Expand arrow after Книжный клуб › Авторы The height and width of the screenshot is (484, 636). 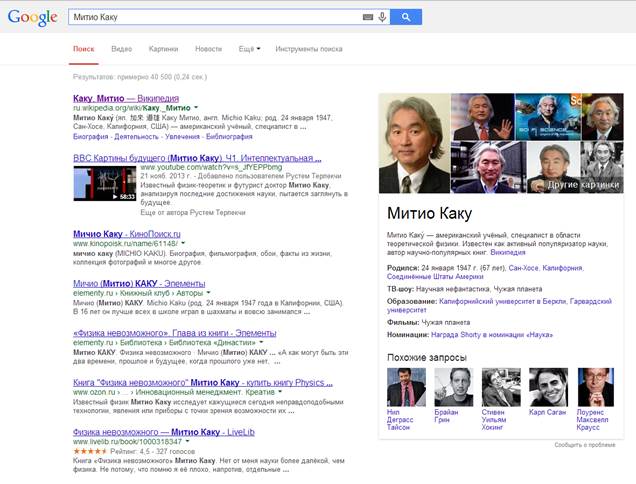point(208,293)
